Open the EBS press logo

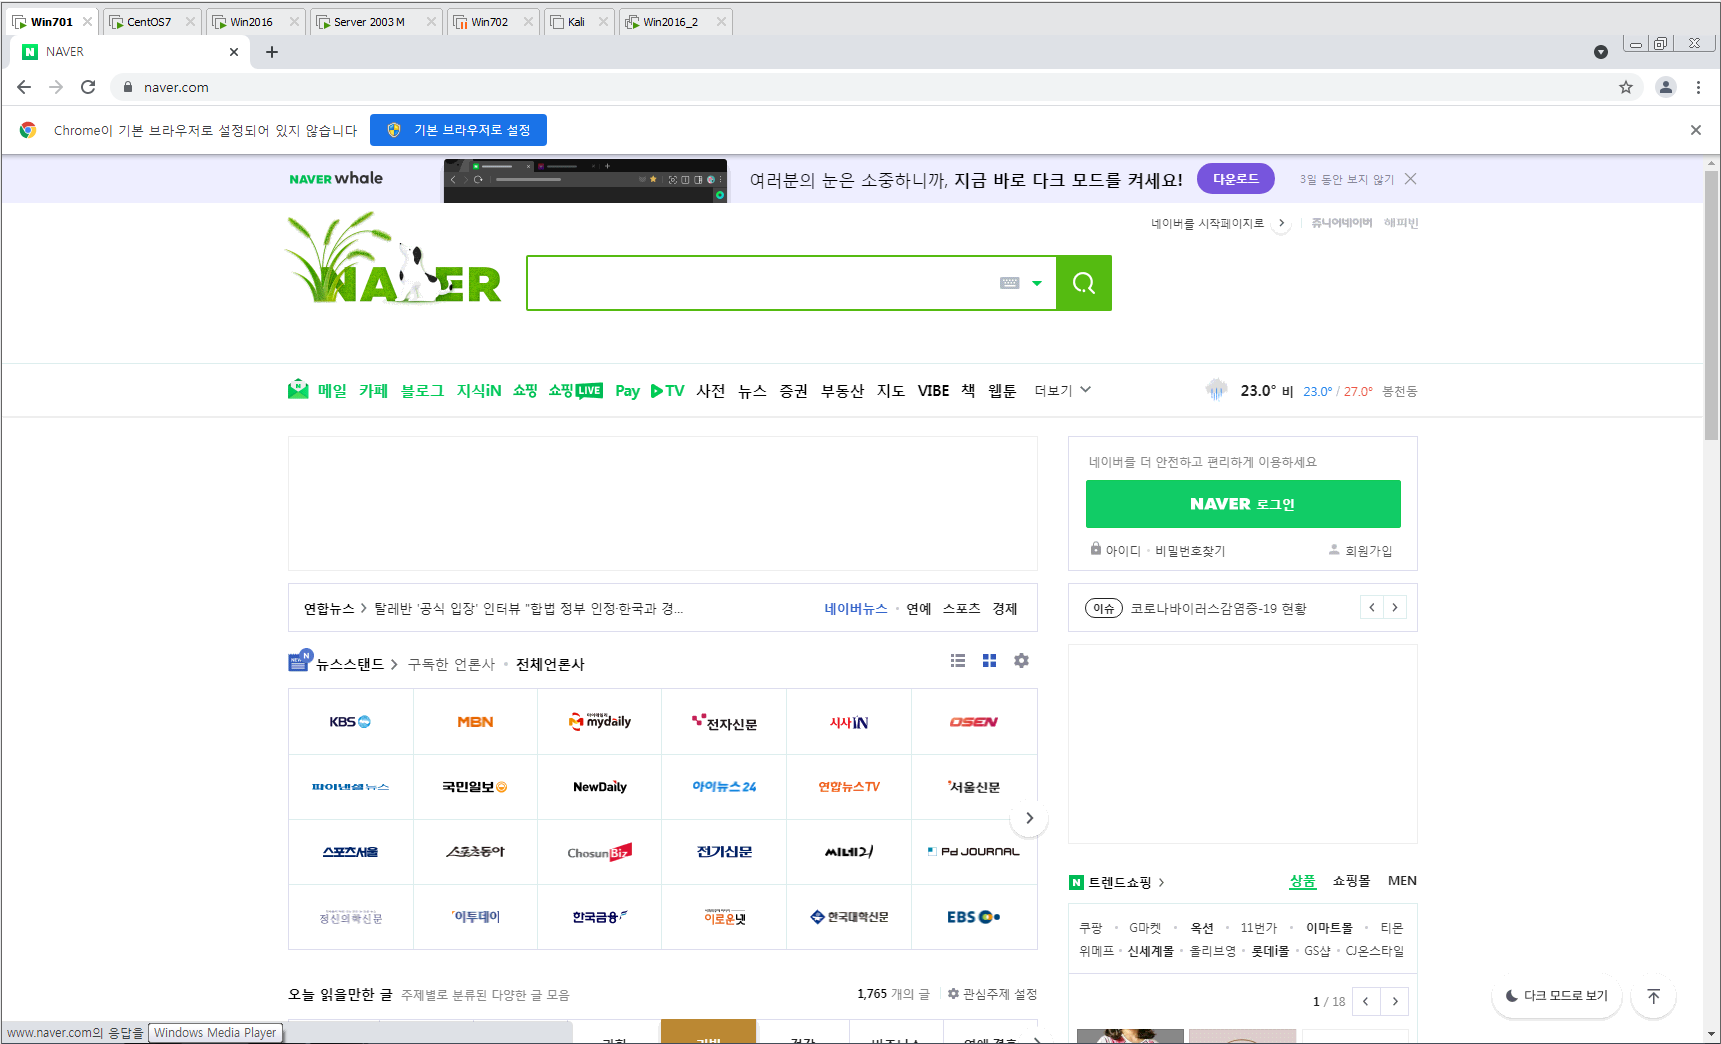point(973,917)
